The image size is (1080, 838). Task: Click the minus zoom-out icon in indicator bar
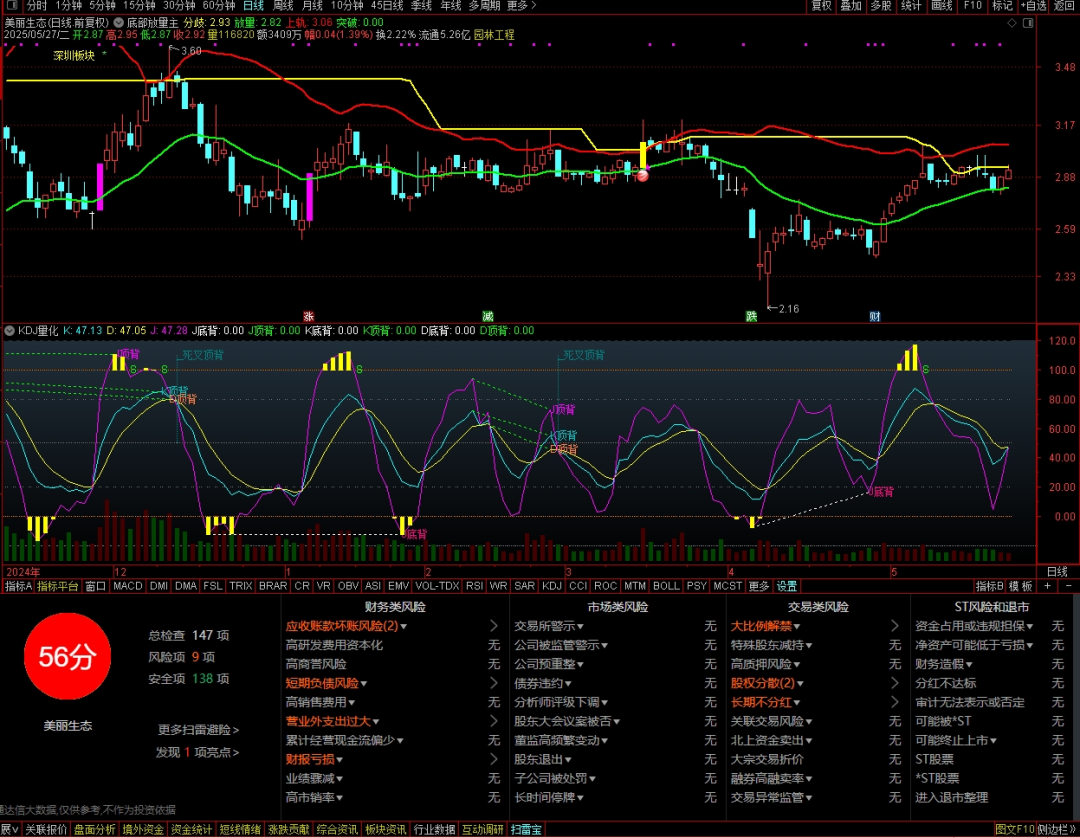1068,586
